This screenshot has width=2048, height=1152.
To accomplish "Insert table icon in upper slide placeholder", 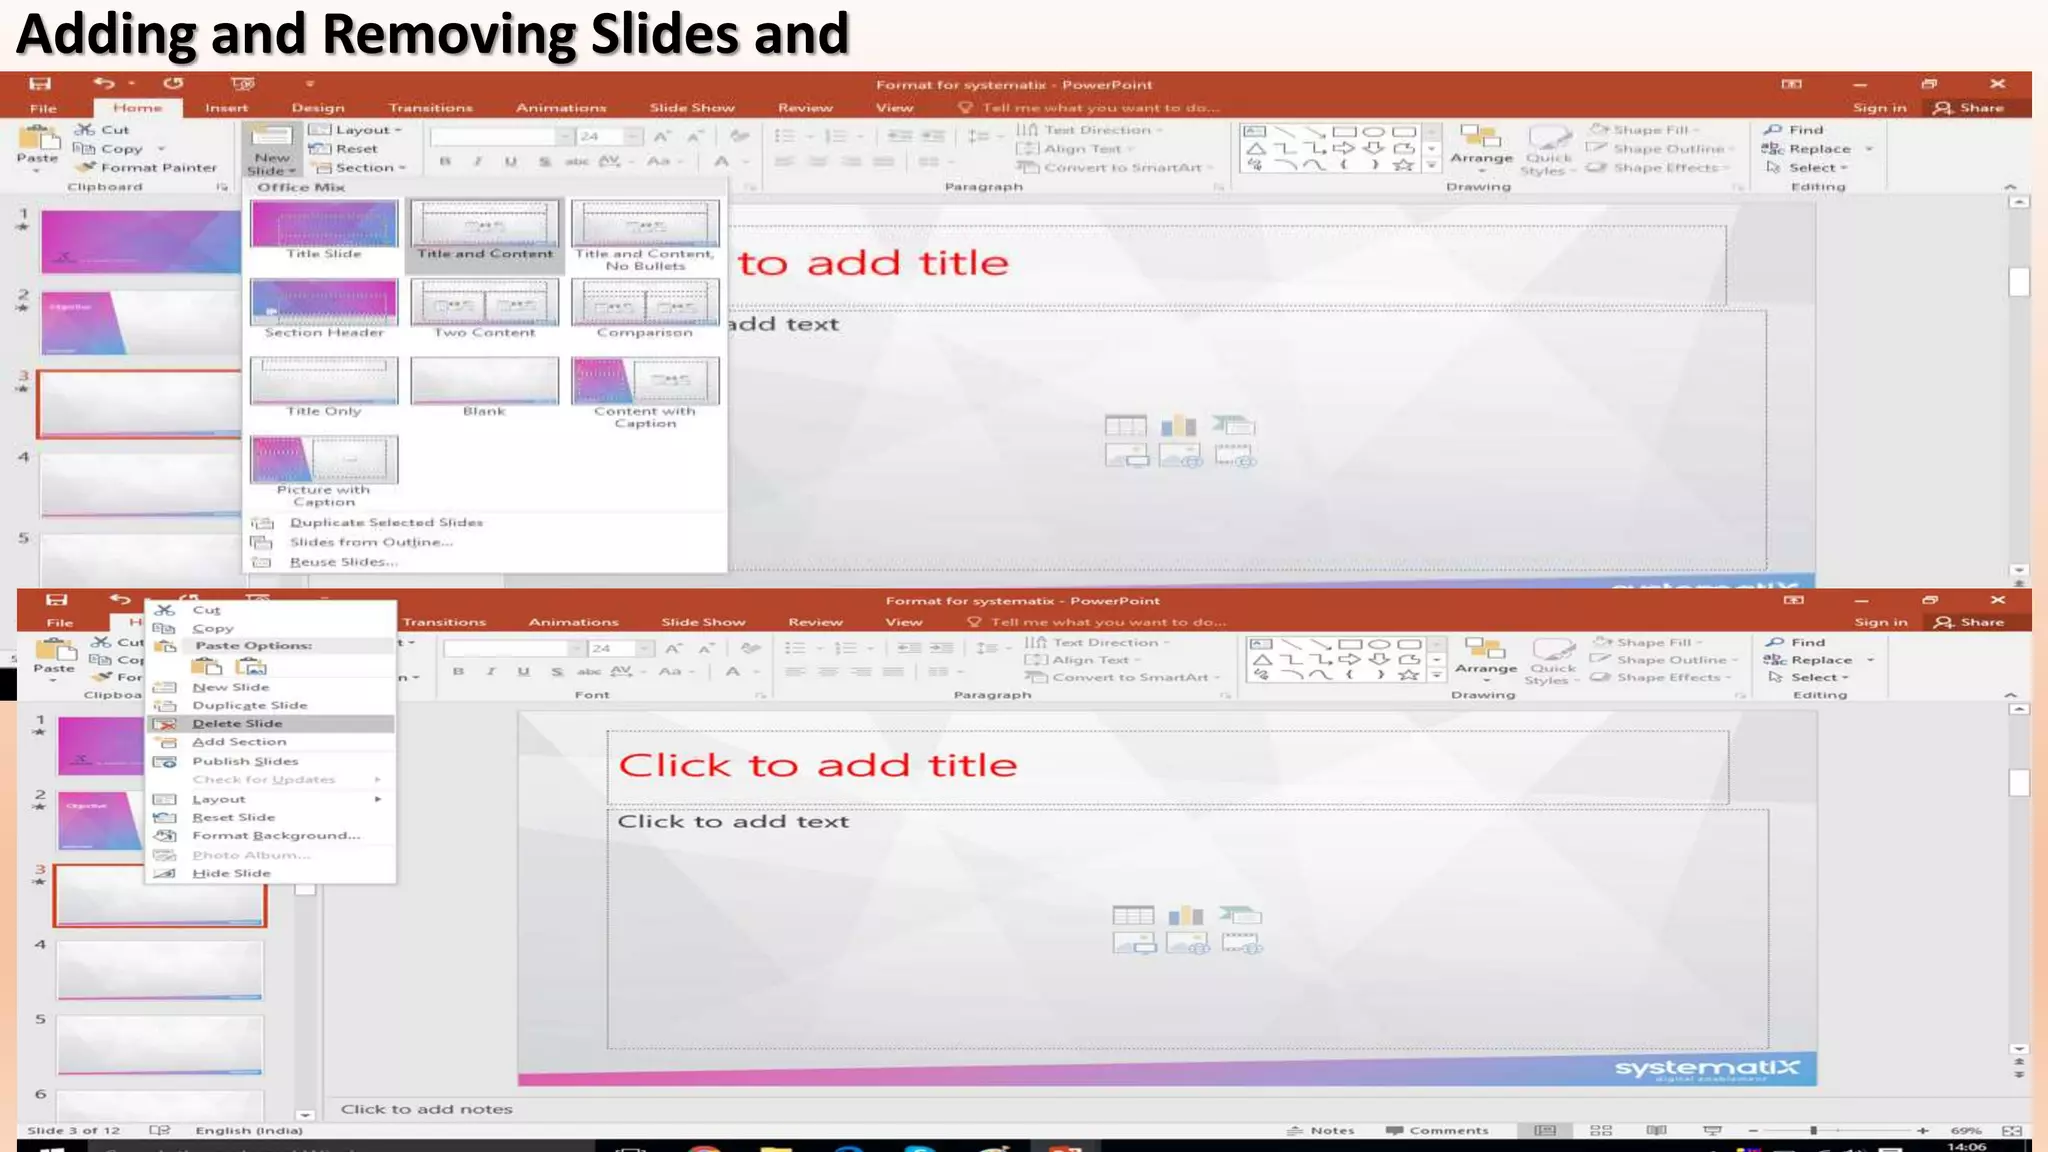I will pyautogui.click(x=1125, y=426).
